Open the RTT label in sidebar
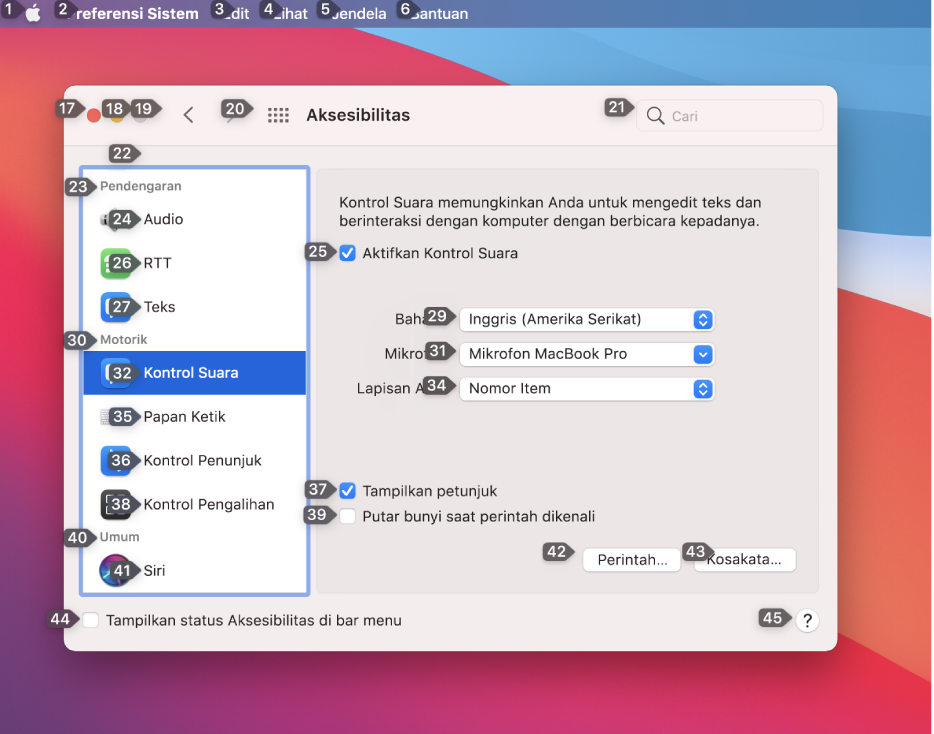Screen dimensions: 934x734 pyautogui.click(x=157, y=263)
